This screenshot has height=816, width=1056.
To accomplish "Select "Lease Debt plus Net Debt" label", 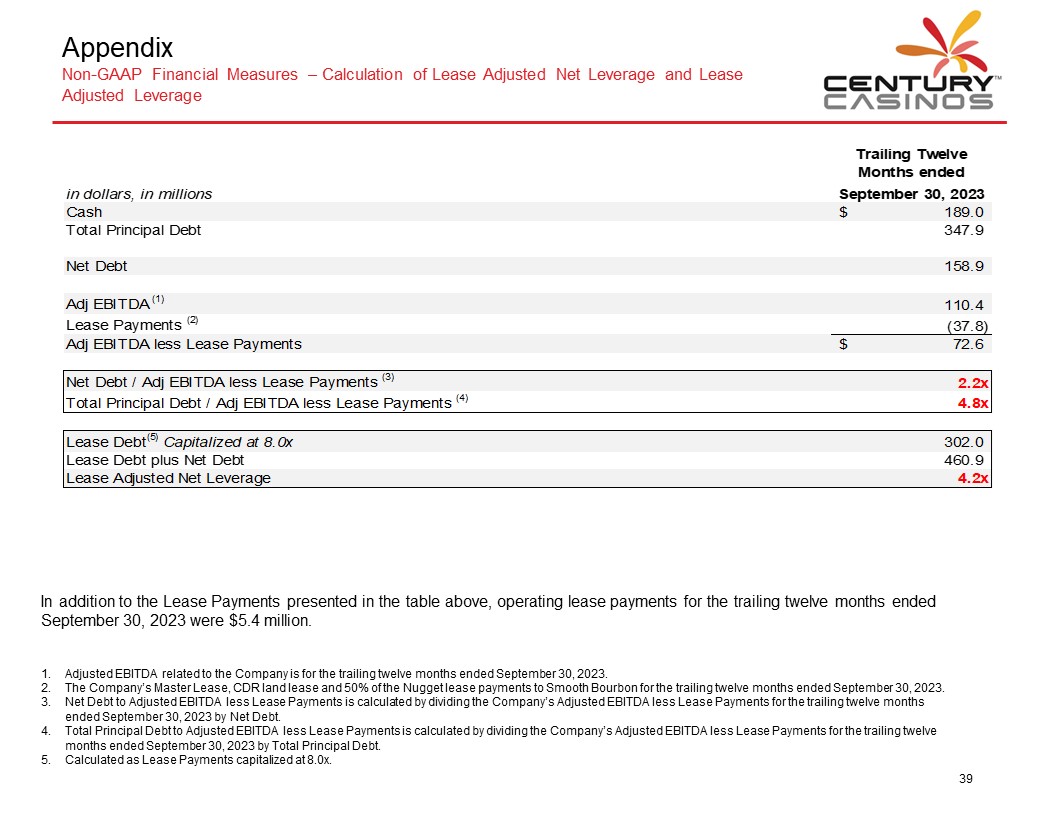I will (155, 460).
